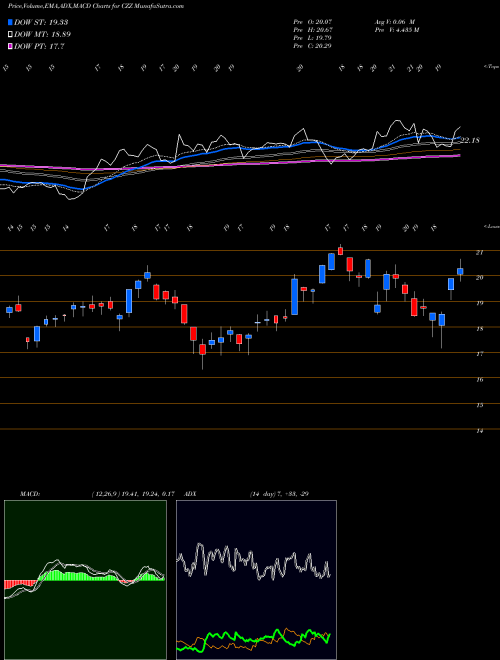Click the chart title mentioning MunafaSutra.com
500x660 pixels.
click(x=96, y=6)
